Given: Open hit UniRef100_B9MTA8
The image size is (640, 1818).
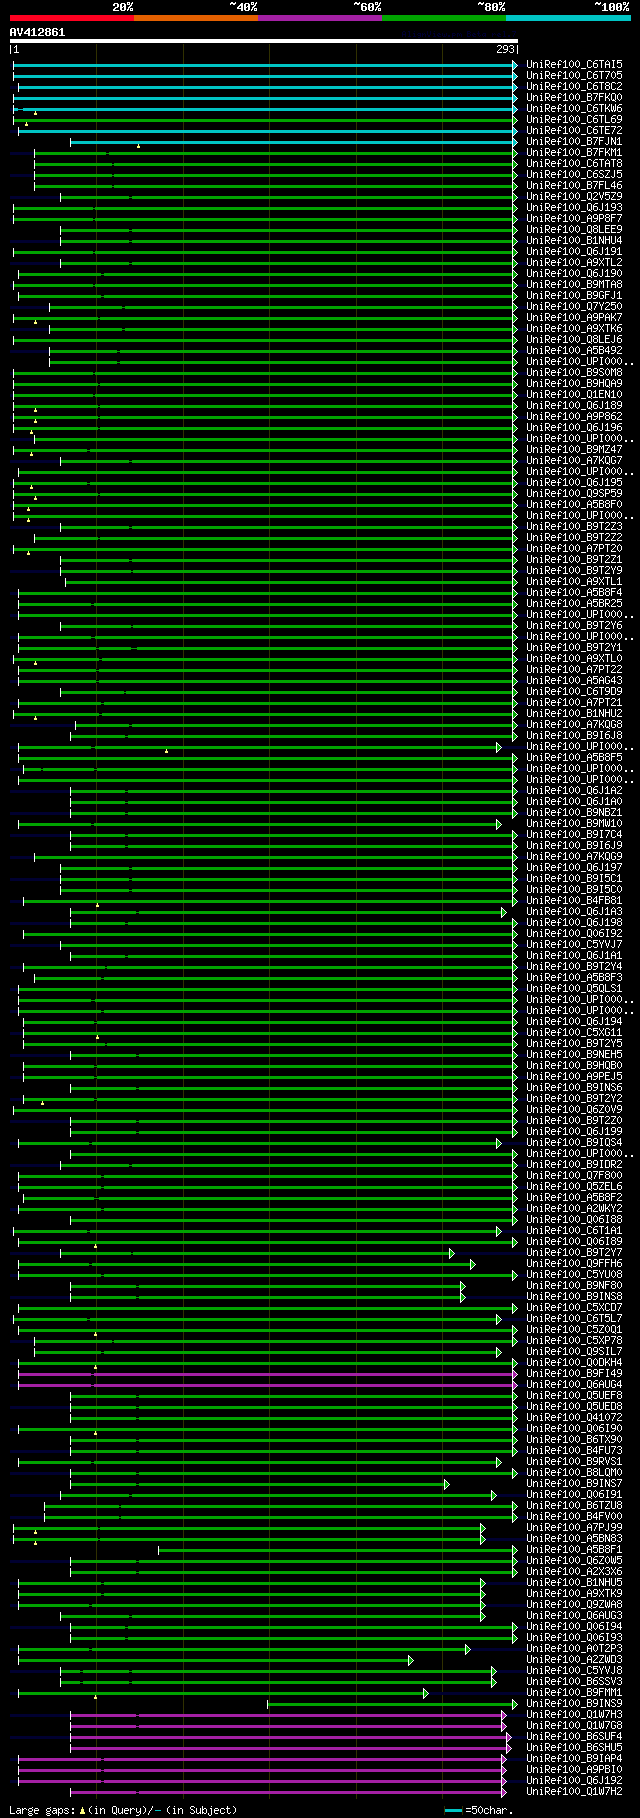Looking at the screenshot, I should [574, 284].
